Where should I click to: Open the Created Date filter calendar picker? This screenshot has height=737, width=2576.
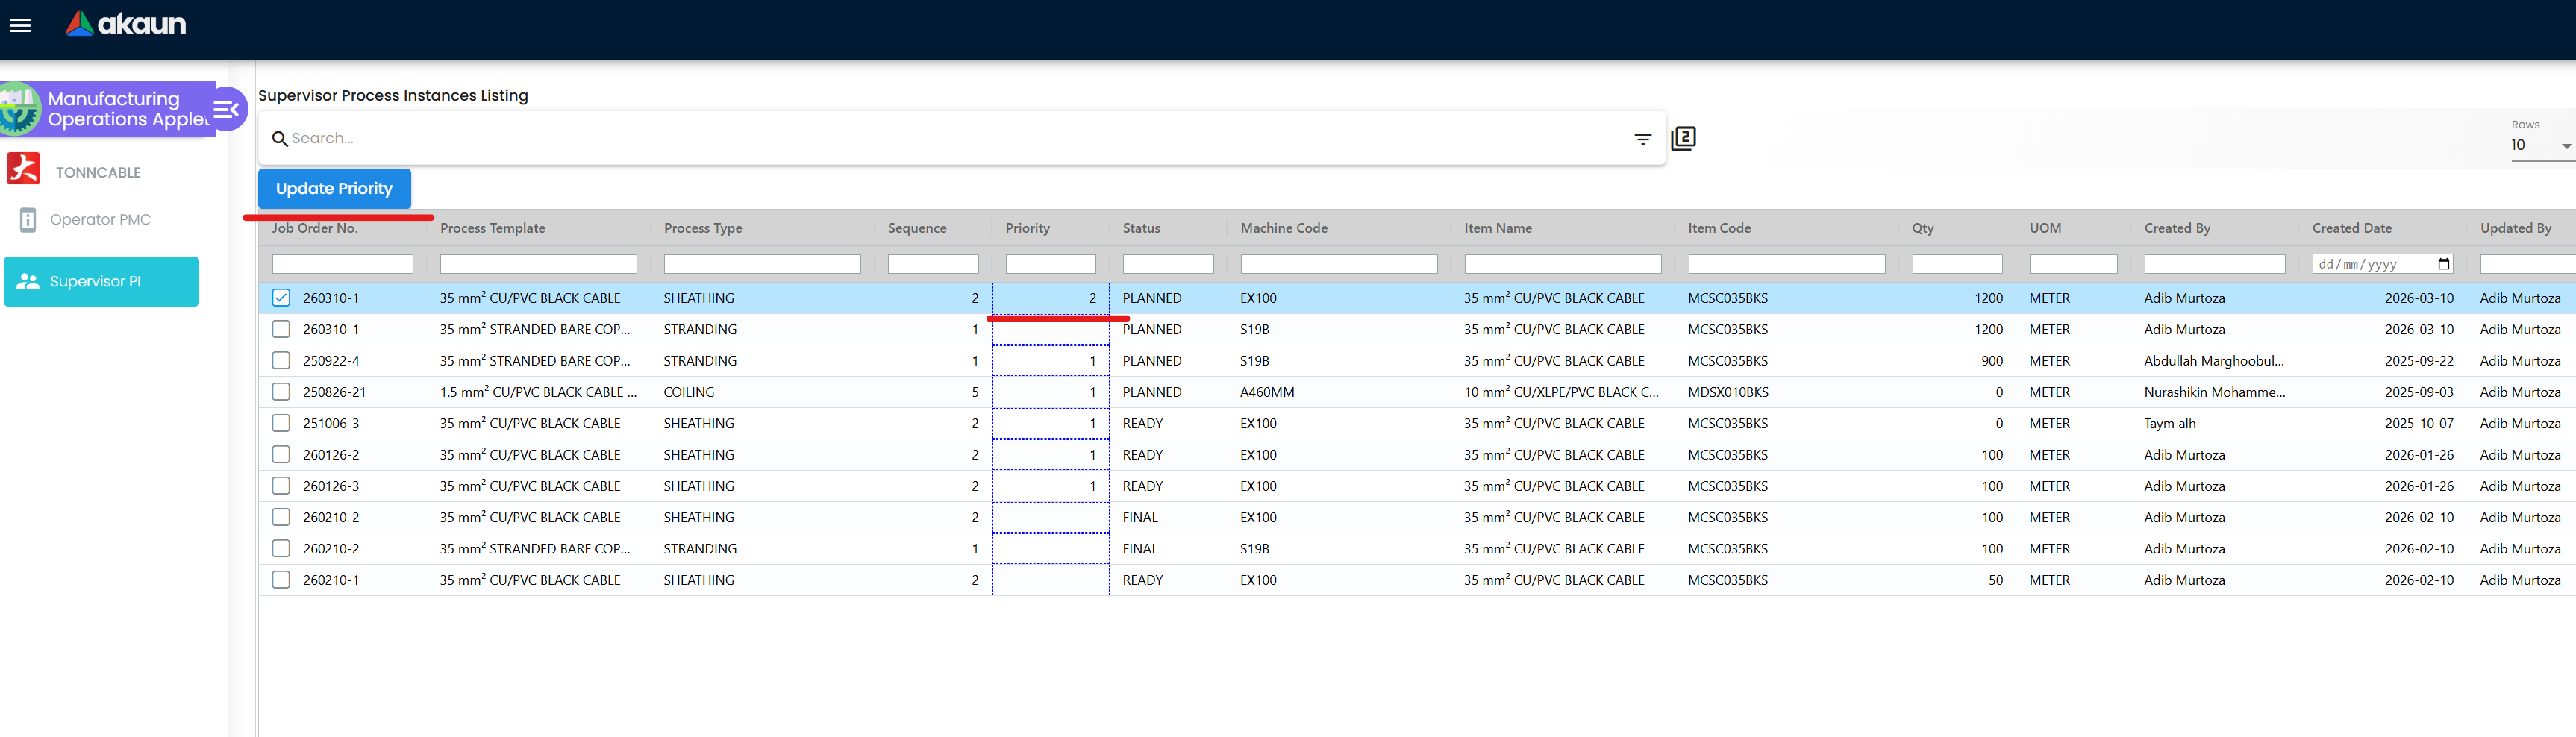(x=2444, y=264)
